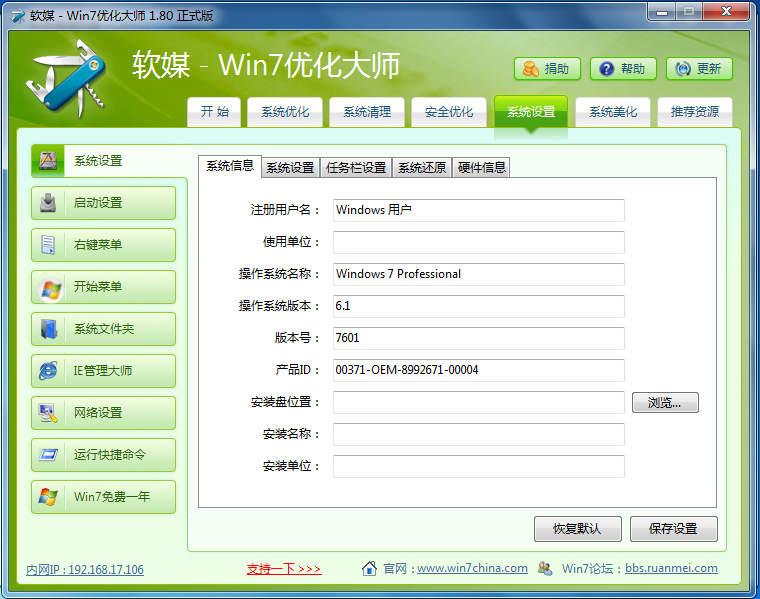Switch to 系统设置 sub-tab
760x599 pixels.
pyautogui.click(x=290, y=168)
